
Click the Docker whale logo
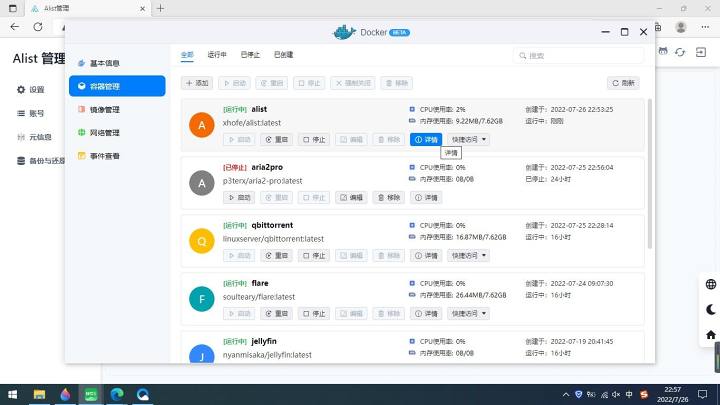point(344,32)
